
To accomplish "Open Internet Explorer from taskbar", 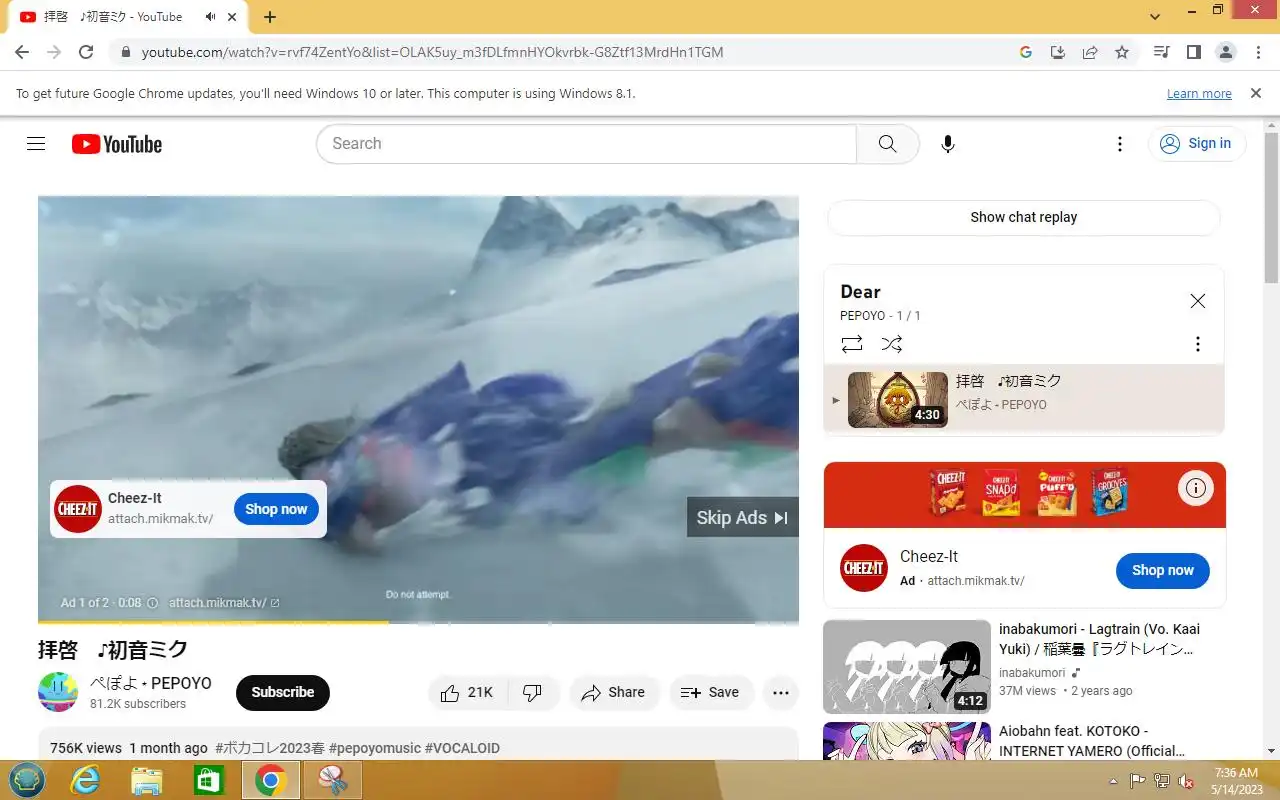I will (85, 780).
